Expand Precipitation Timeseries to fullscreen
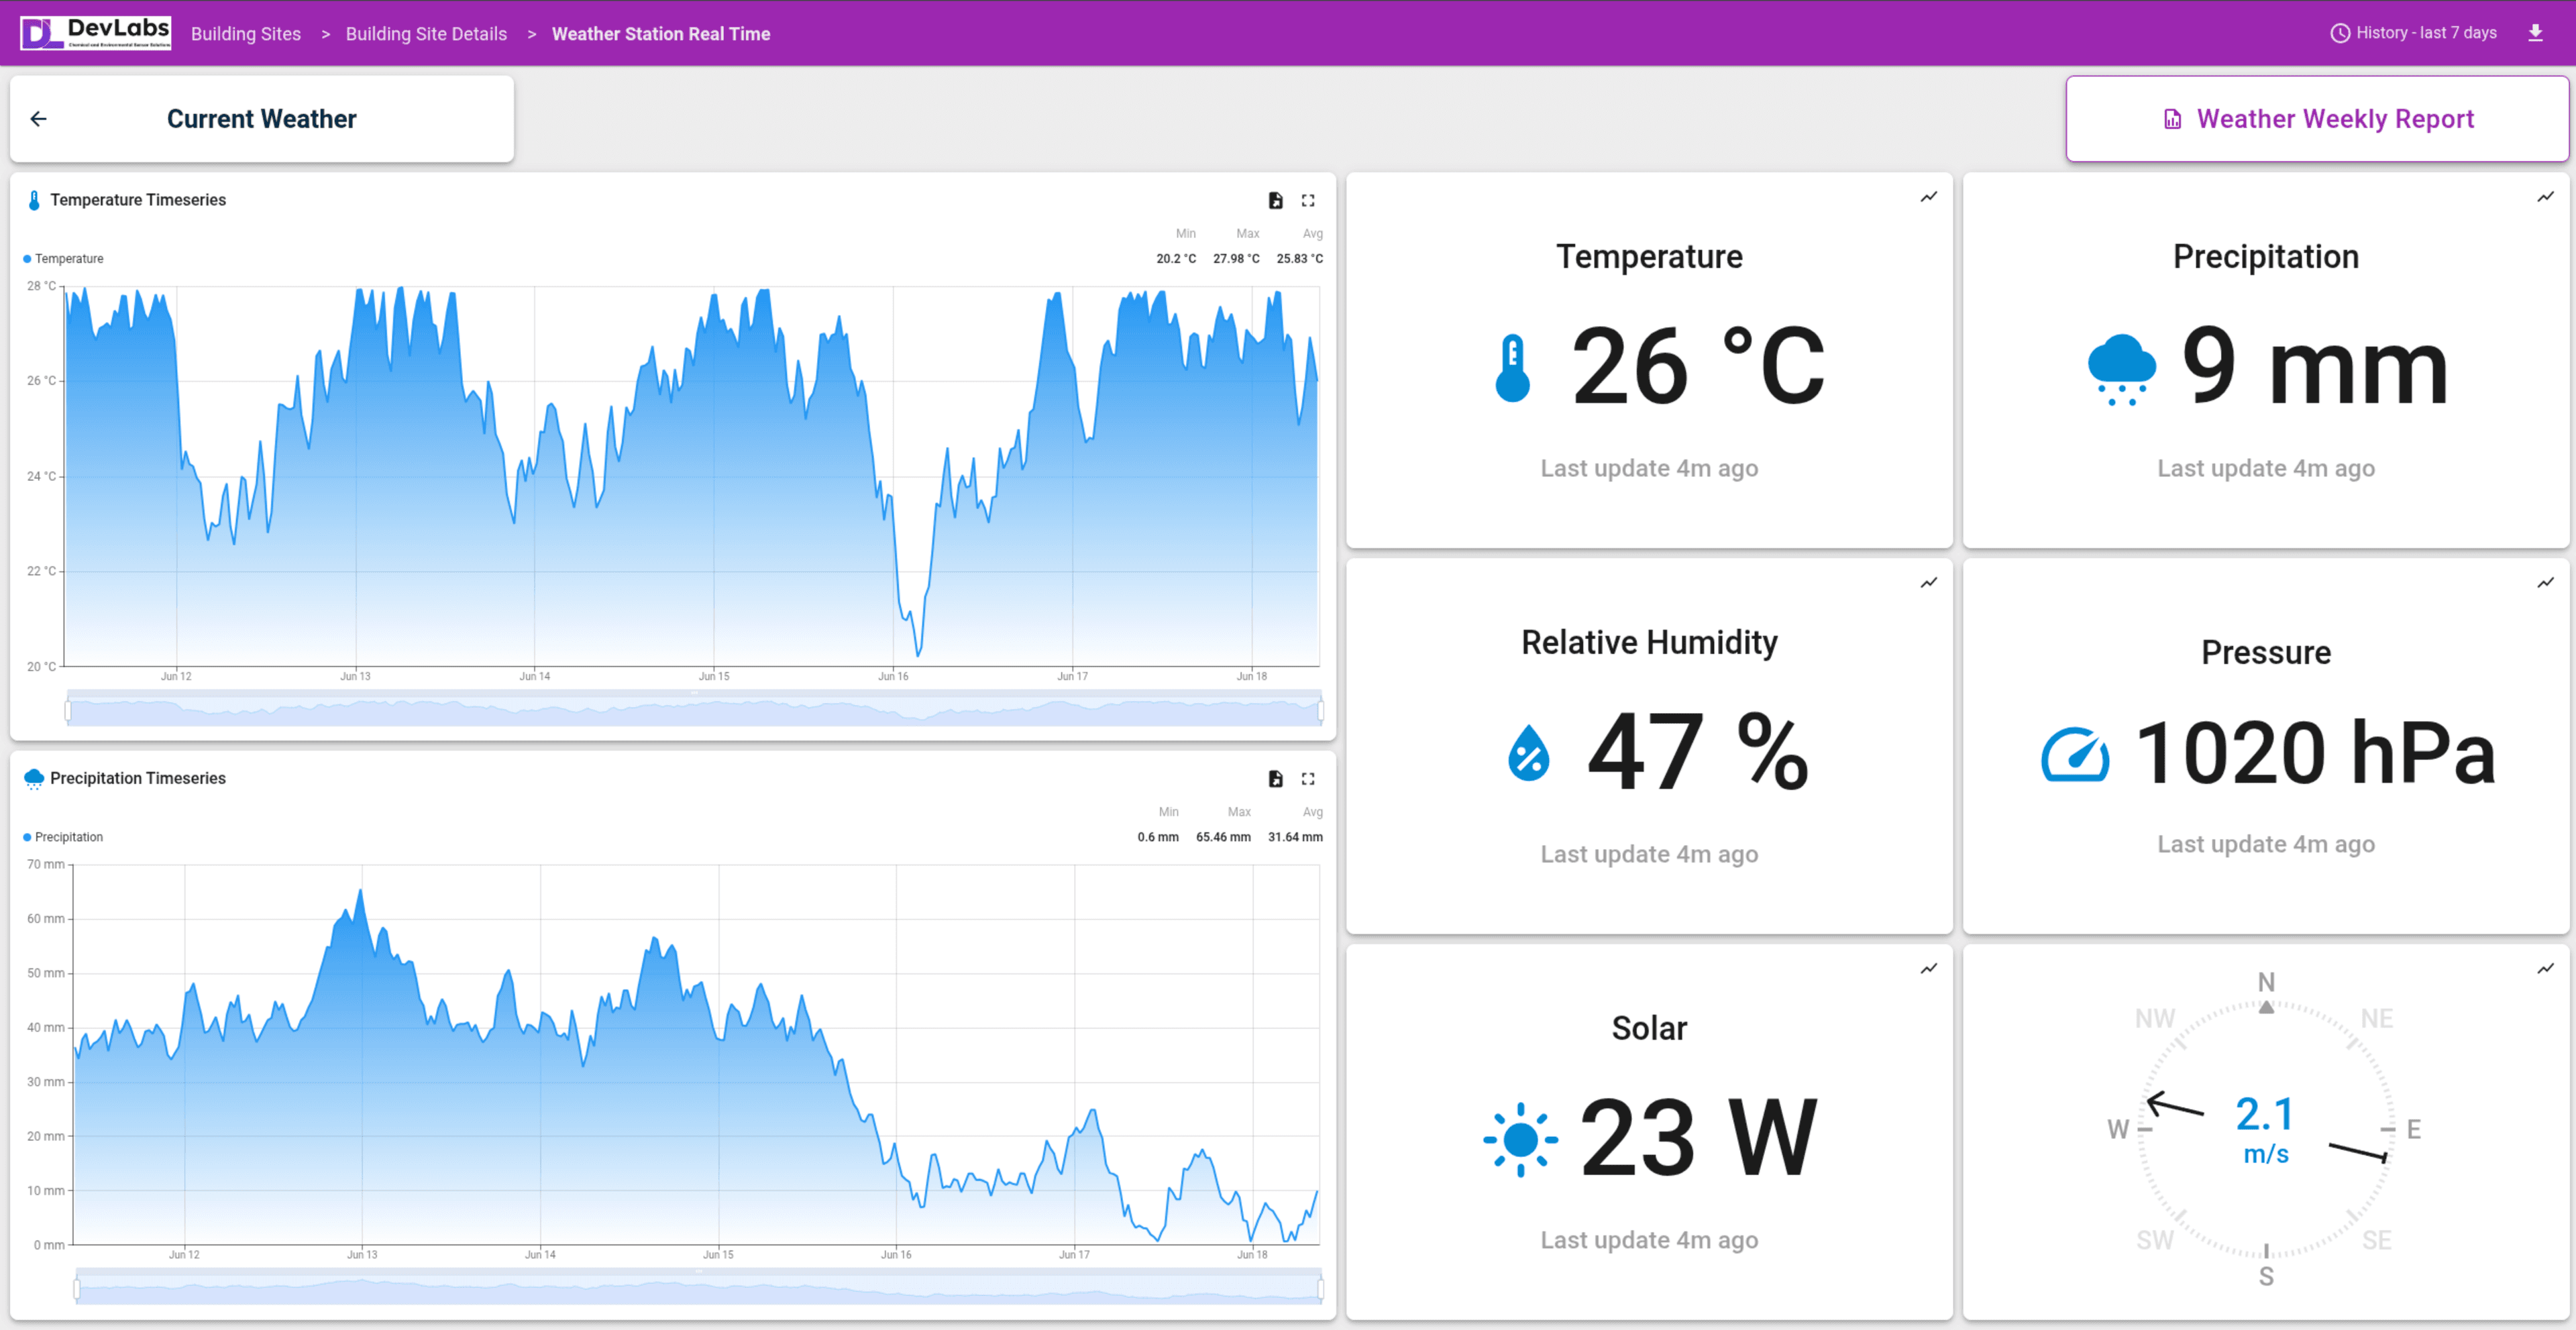 click(1308, 779)
